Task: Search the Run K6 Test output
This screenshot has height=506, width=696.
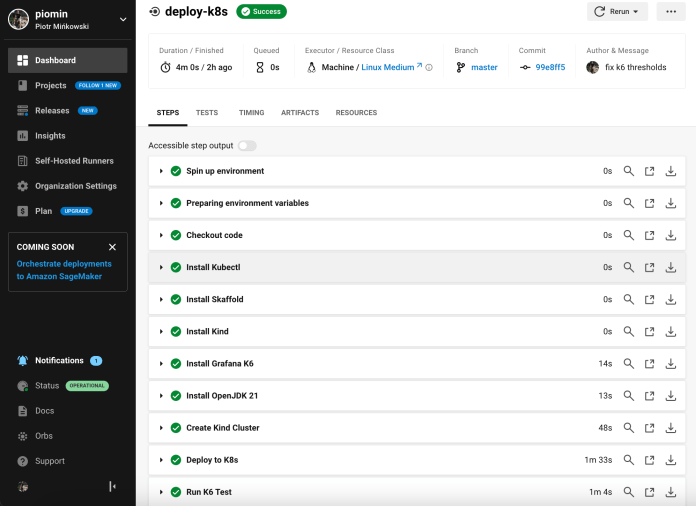Action: [x=629, y=492]
